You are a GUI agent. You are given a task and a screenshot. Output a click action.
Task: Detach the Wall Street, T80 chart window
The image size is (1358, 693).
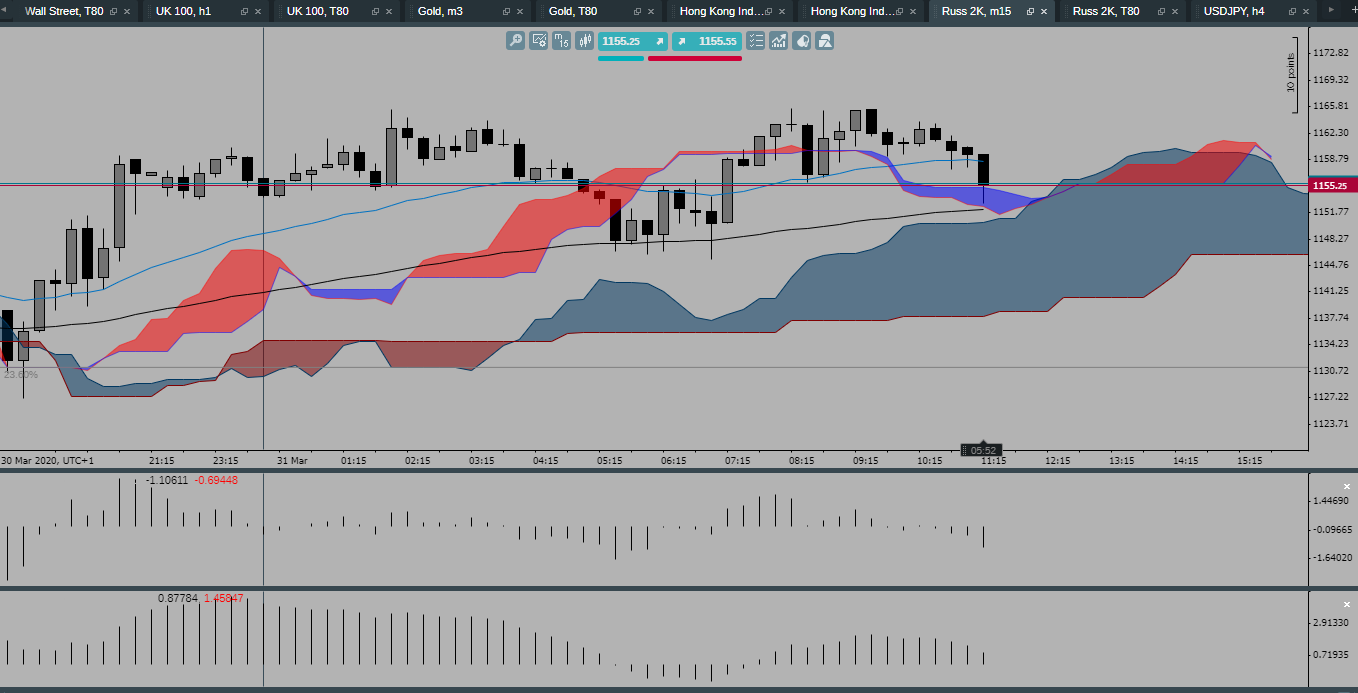pyautogui.click(x=113, y=12)
